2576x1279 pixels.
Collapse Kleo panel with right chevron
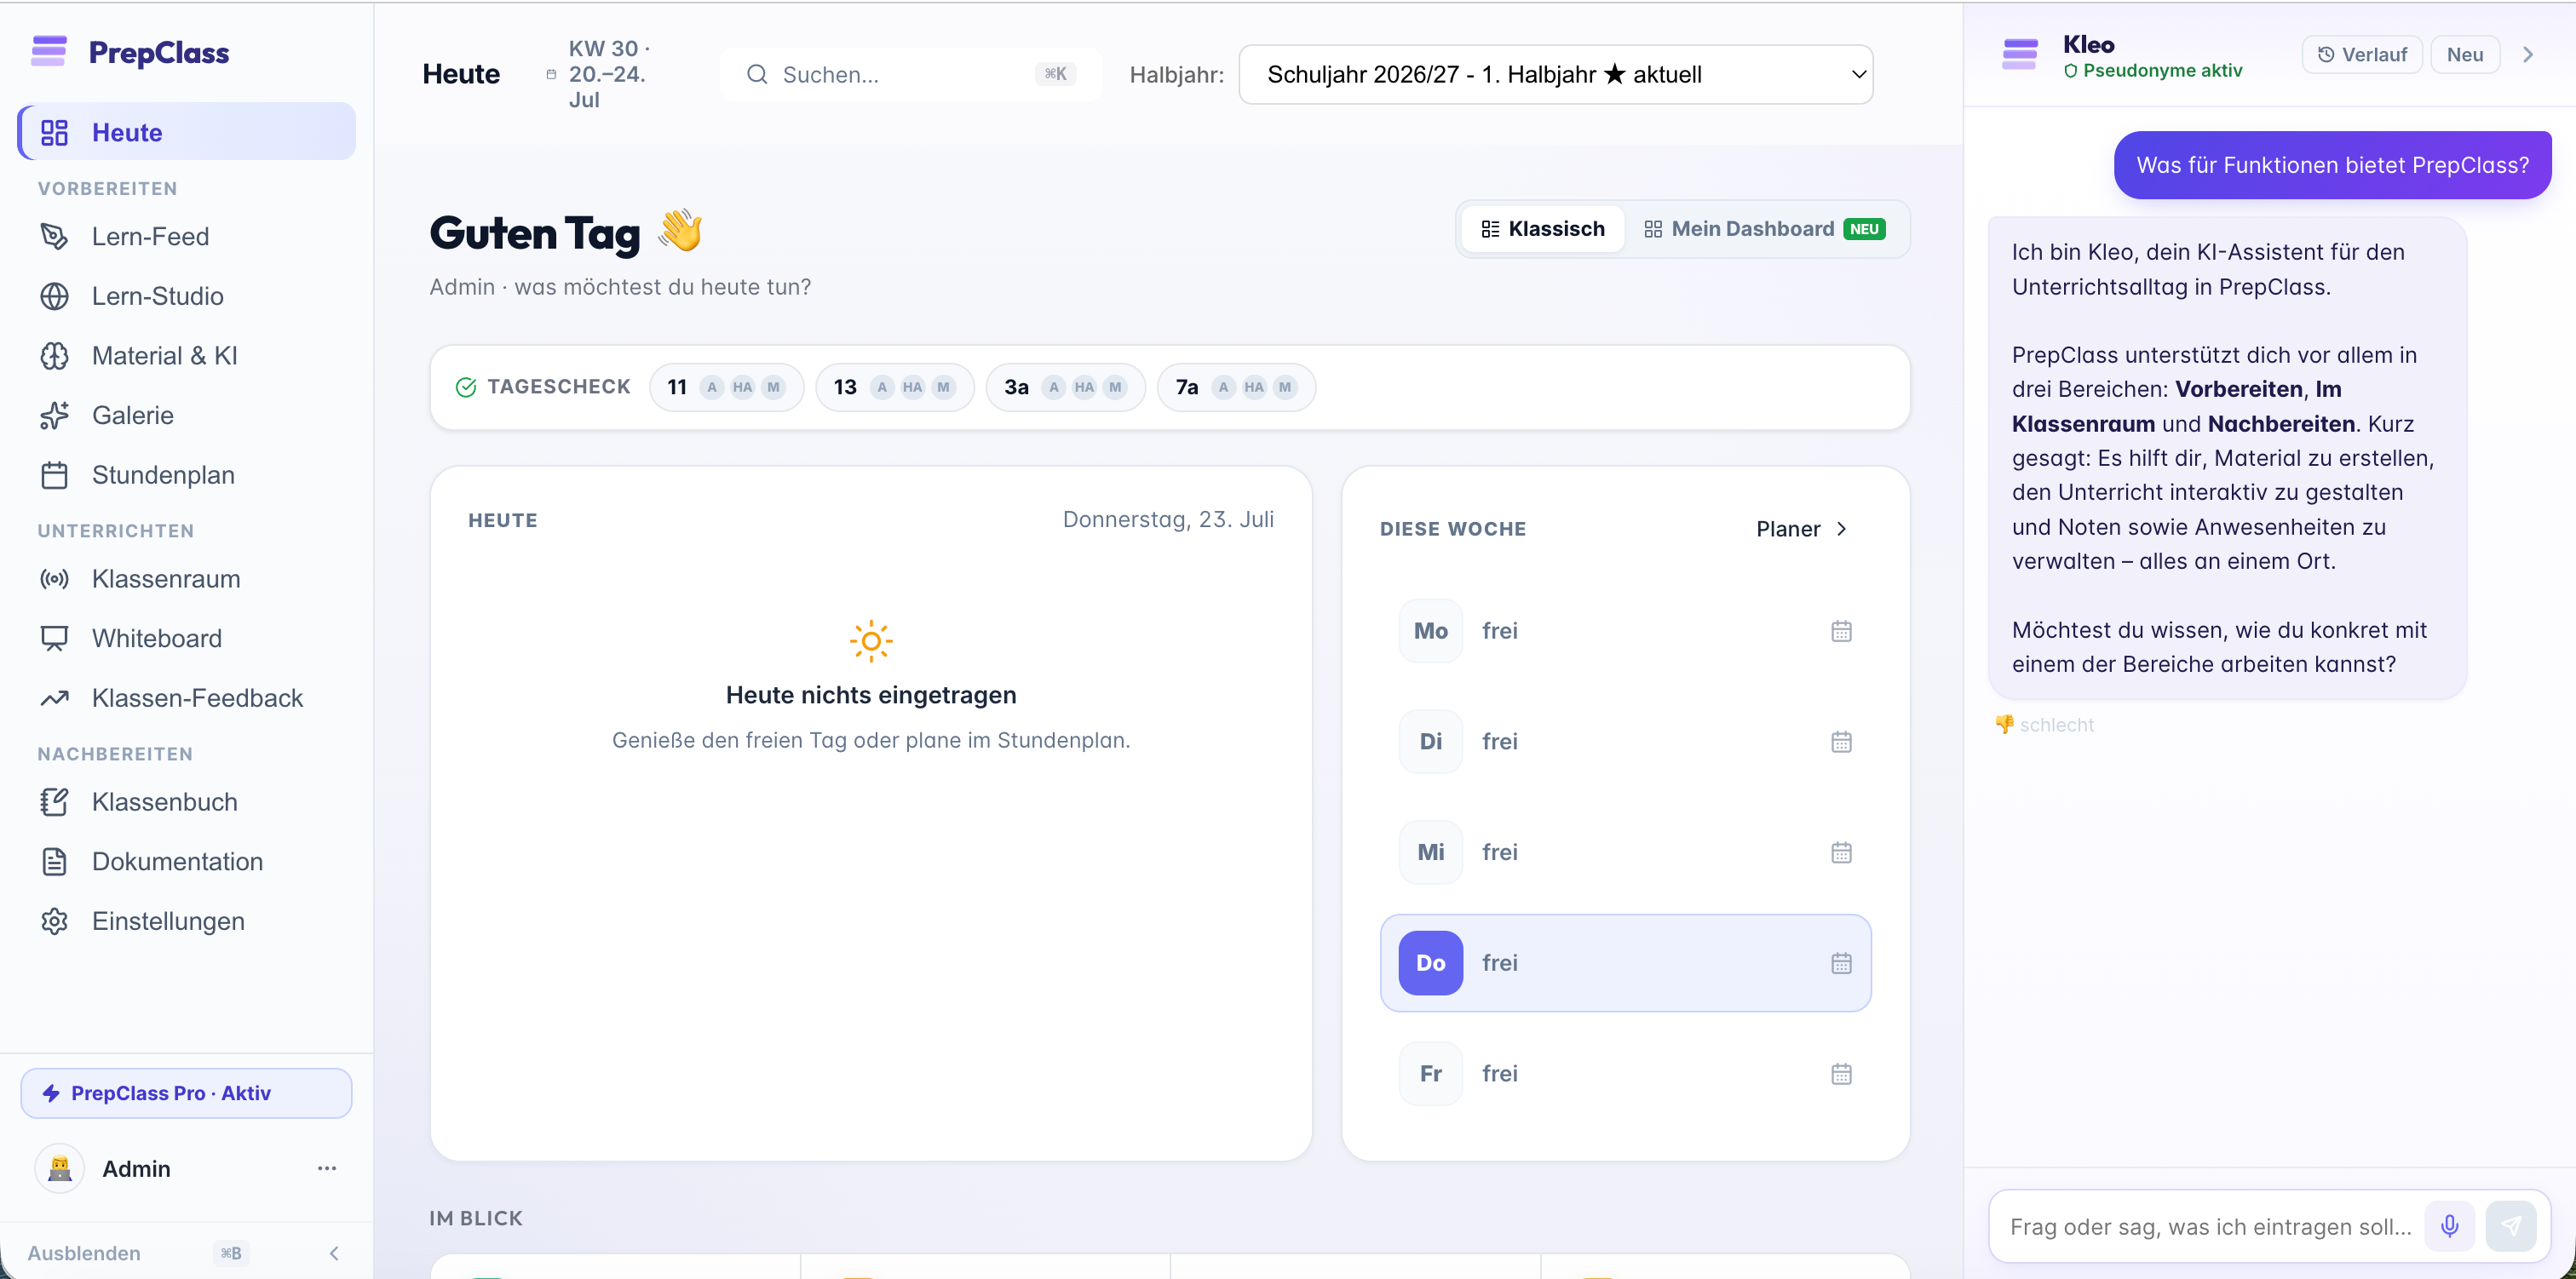2527,55
